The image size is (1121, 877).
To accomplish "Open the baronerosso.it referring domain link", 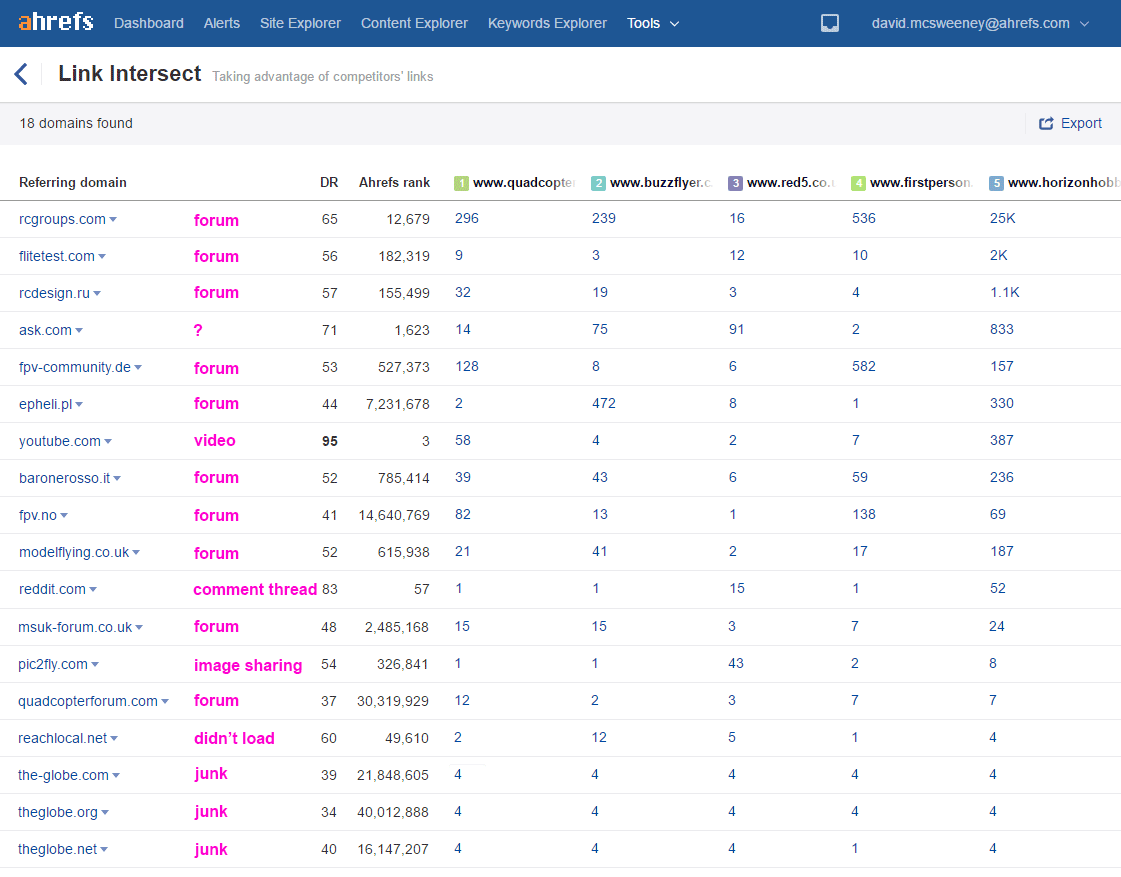I will coord(64,478).
